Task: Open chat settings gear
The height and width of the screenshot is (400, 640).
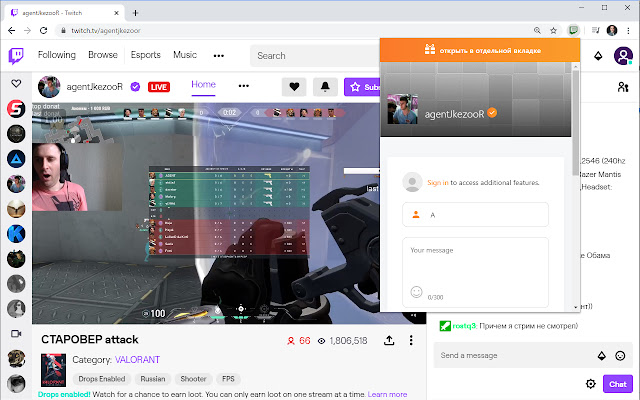Action: click(x=591, y=384)
